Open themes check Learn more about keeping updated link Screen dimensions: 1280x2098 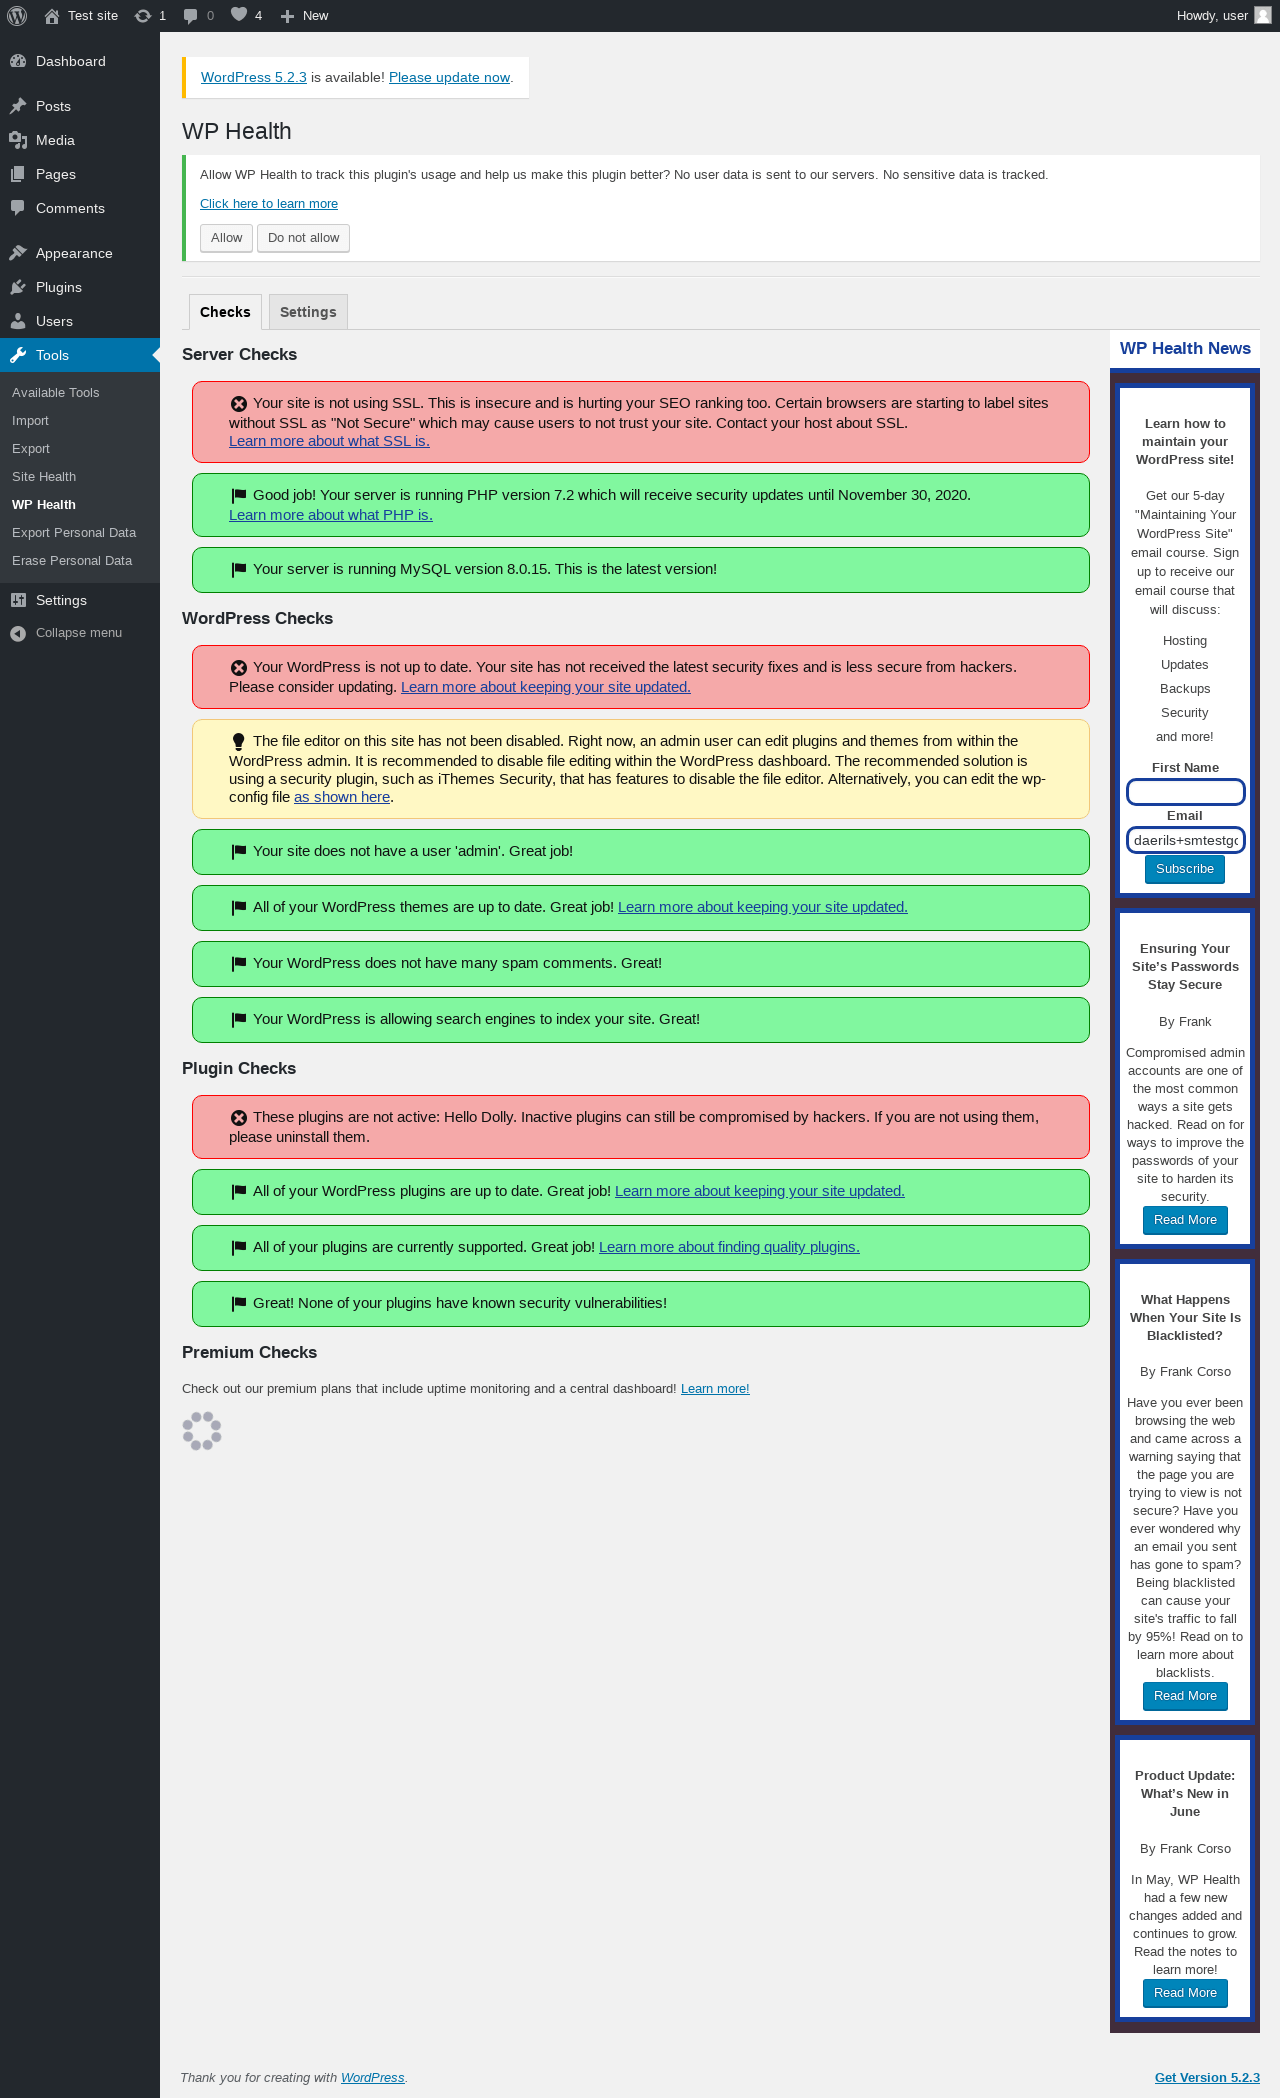pyautogui.click(x=763, y=907)
